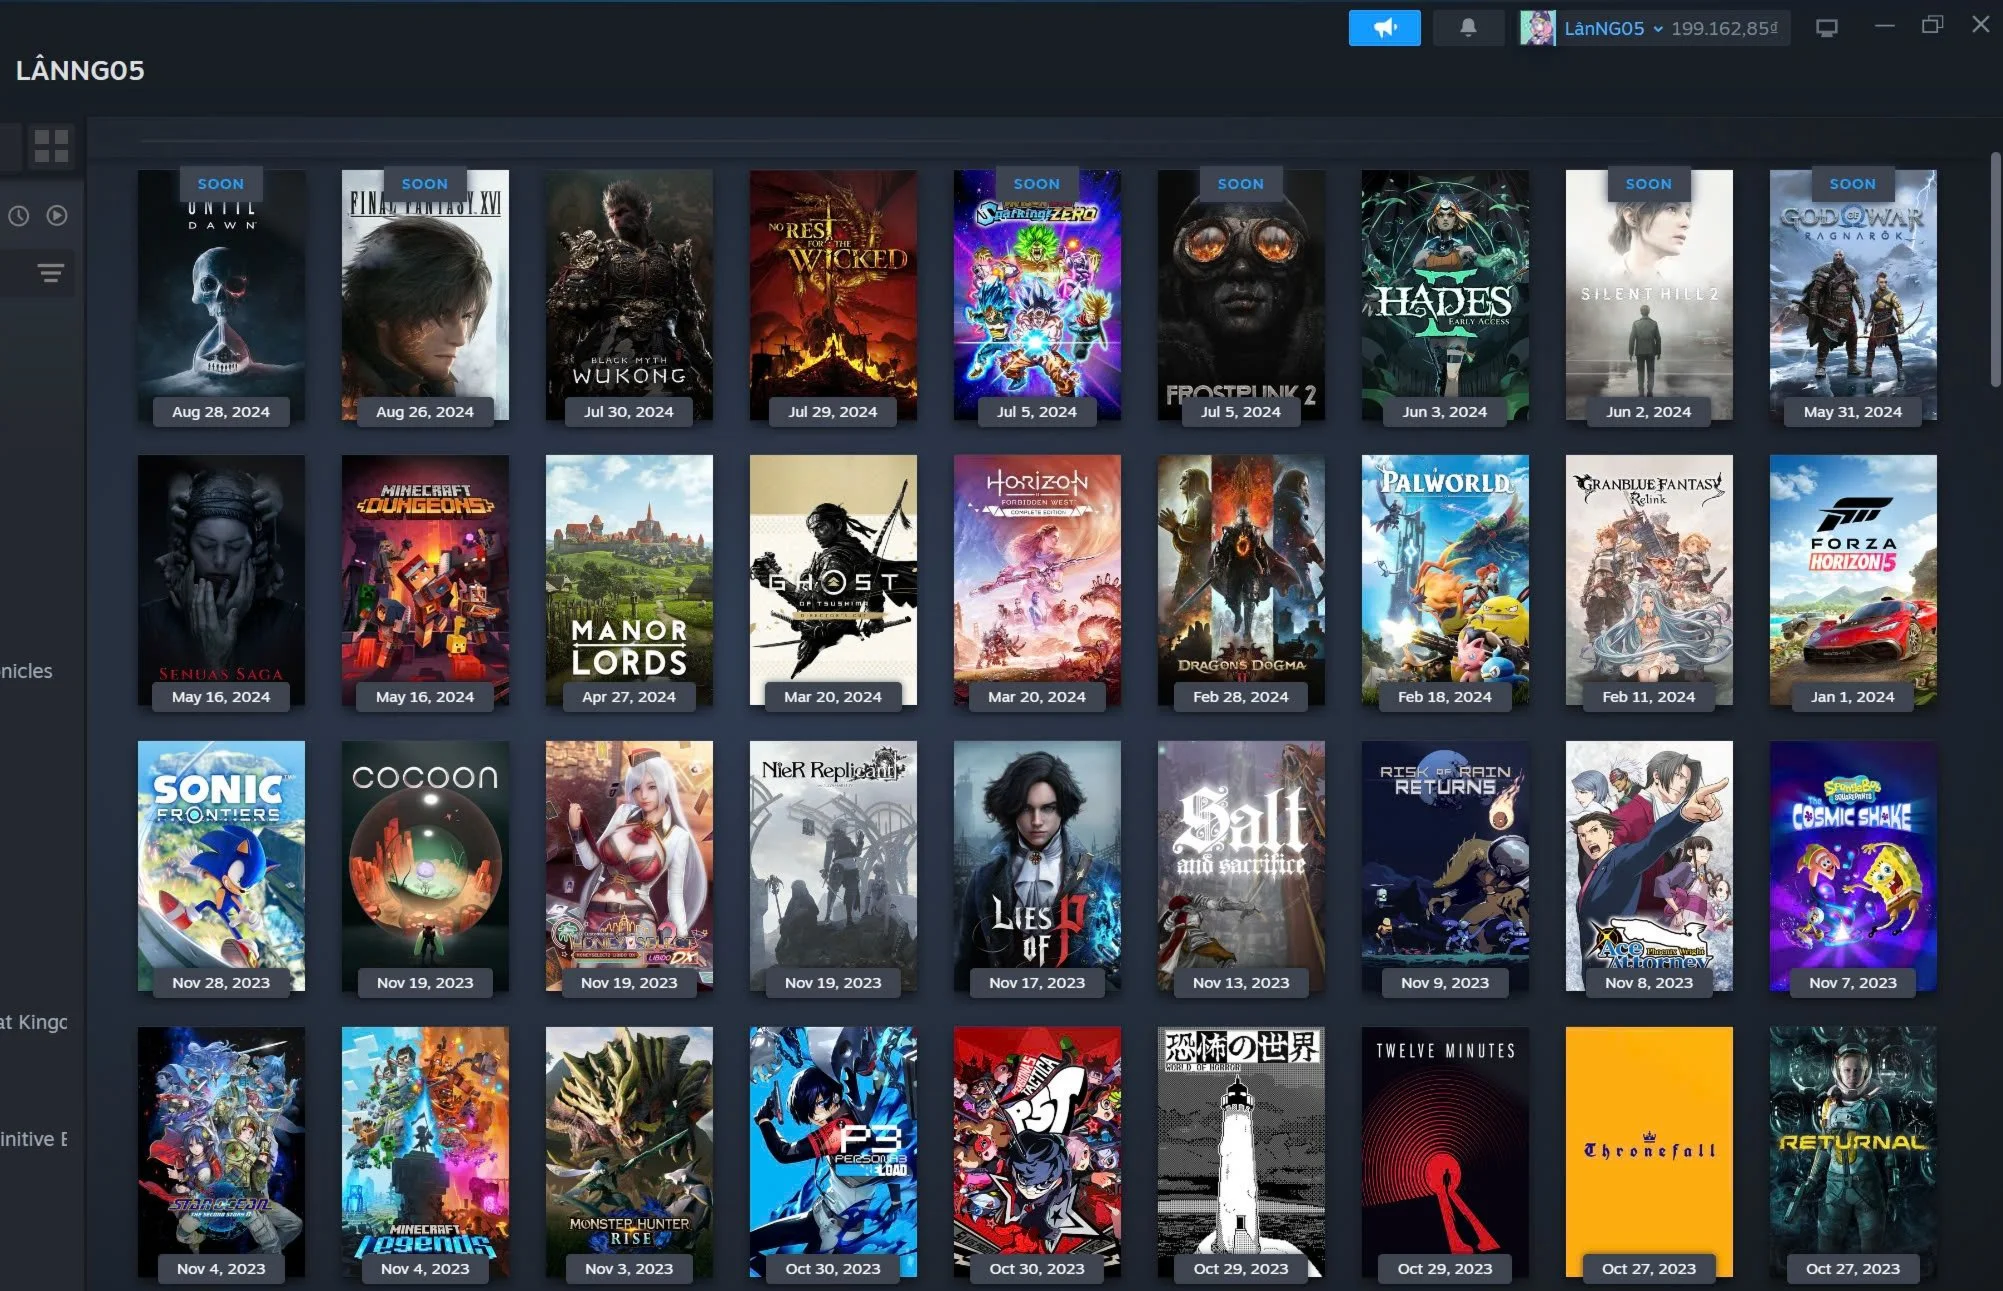Open Sparking Zero game cover
The height and width of the screenshot is (1291, 2003).
click(x=1037, y=295)
